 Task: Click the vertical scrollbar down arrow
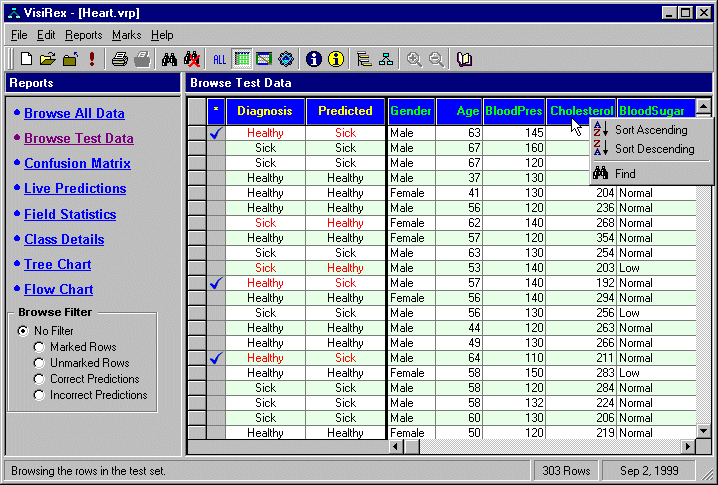tap(703, 431)
